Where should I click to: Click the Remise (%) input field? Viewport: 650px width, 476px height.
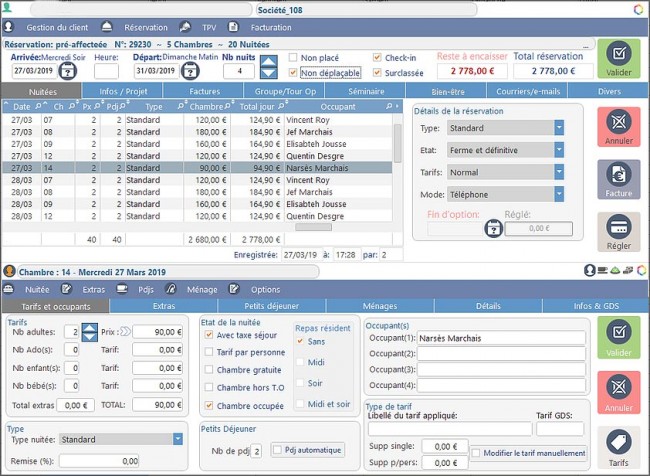[99, 461]
